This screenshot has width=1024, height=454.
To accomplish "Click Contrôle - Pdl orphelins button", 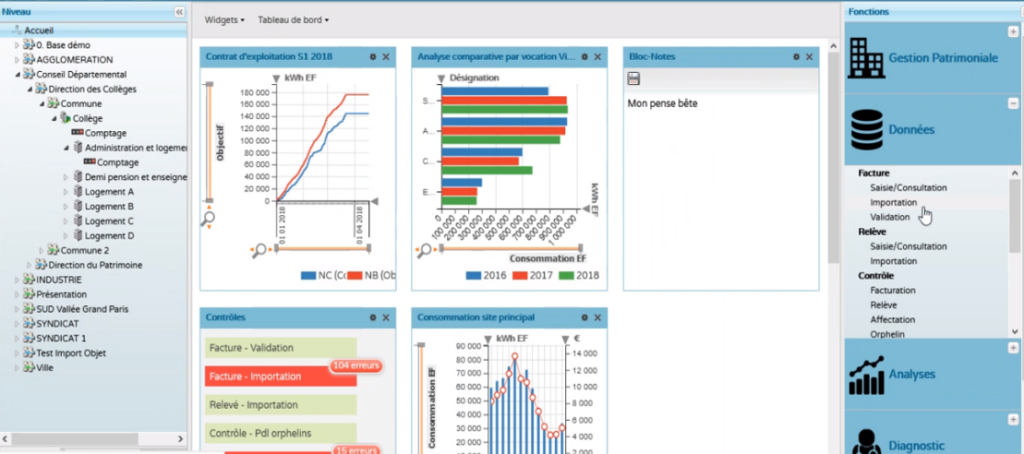I will (x=281, y=433).
